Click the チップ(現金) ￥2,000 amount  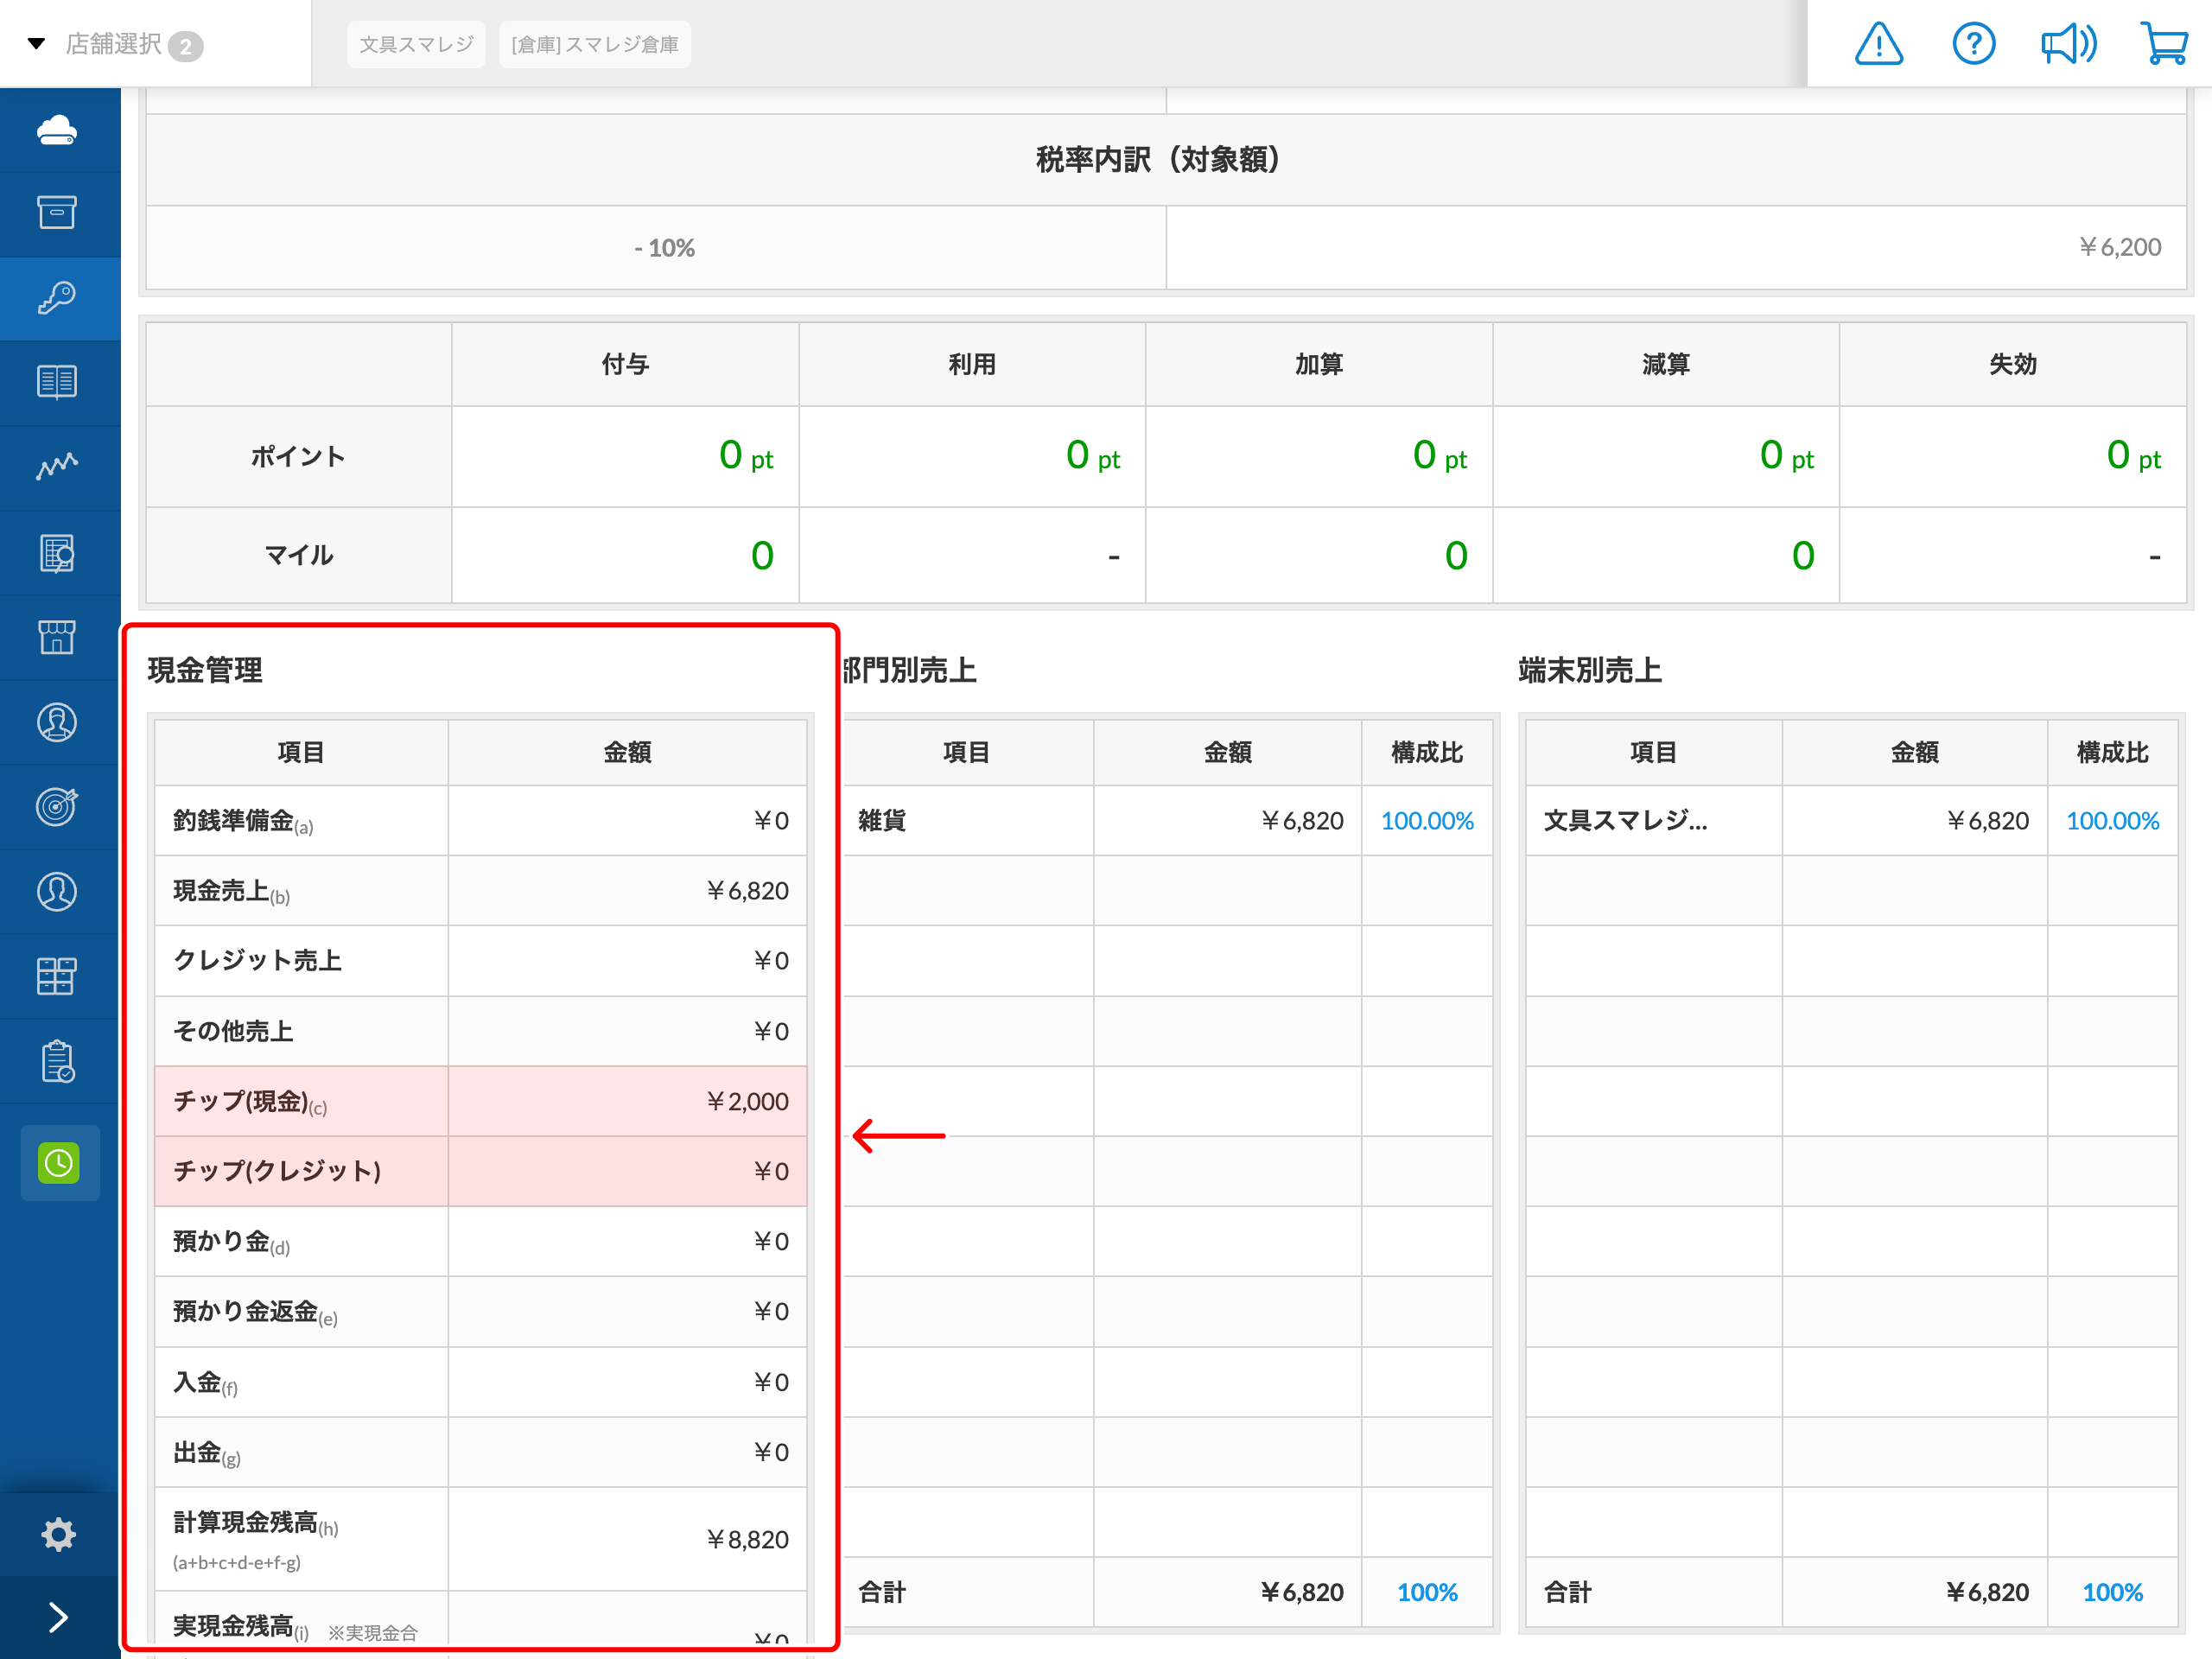(x=747, y=1102)
